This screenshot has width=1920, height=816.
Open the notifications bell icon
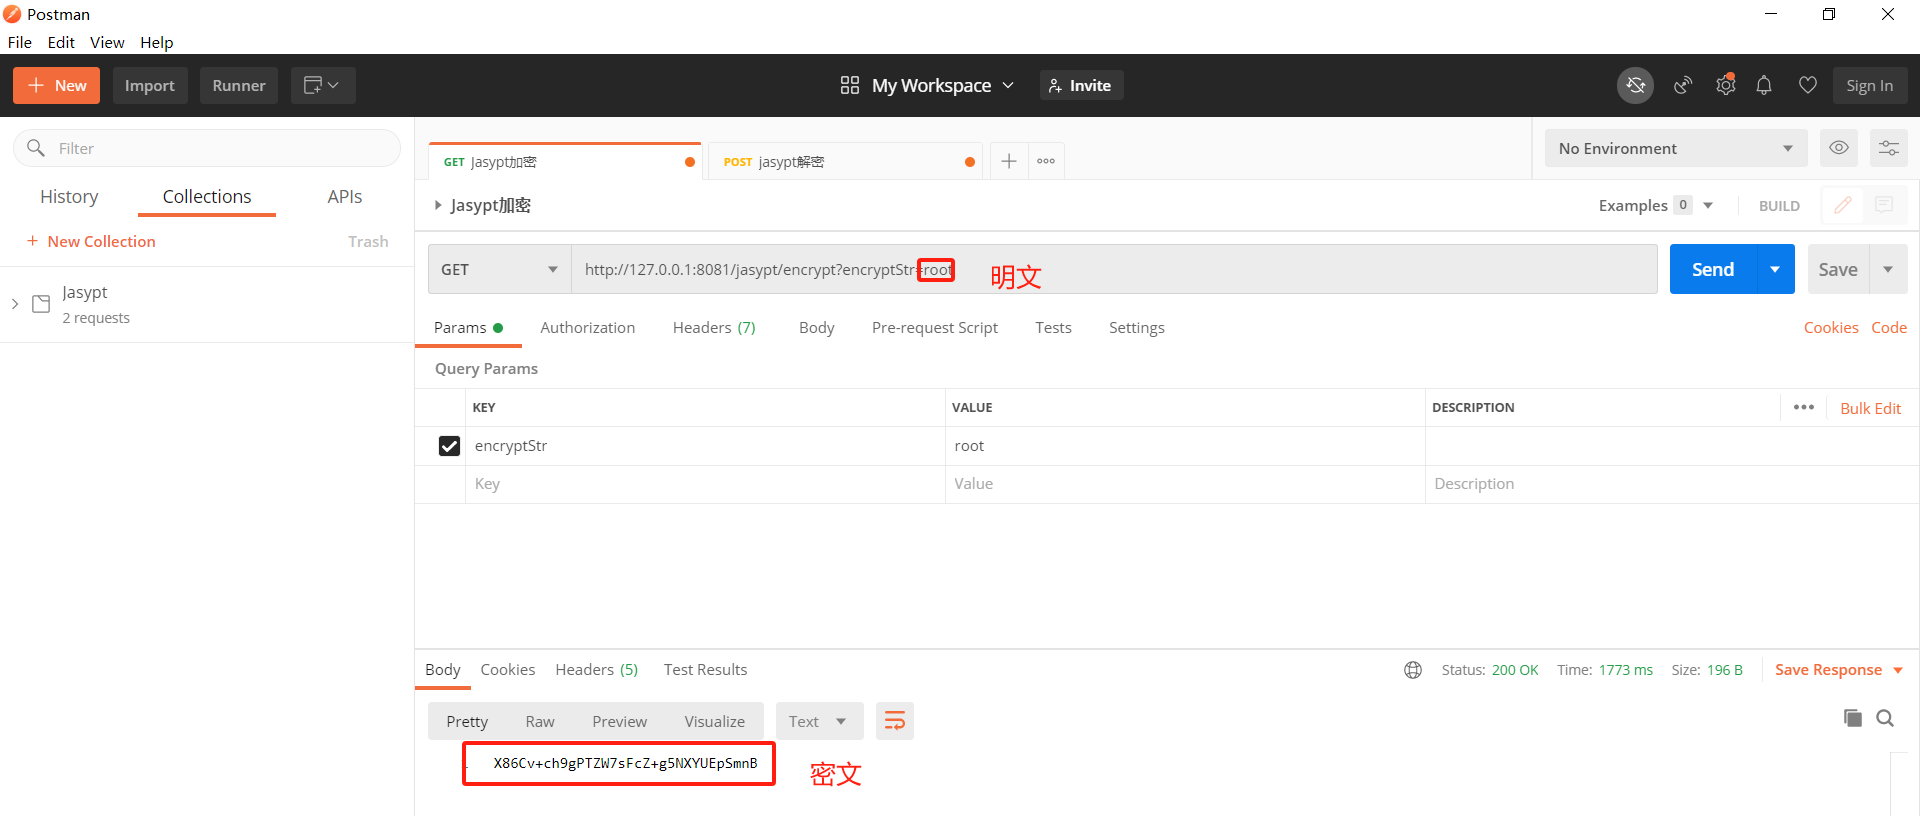(x=1764, y=86)
